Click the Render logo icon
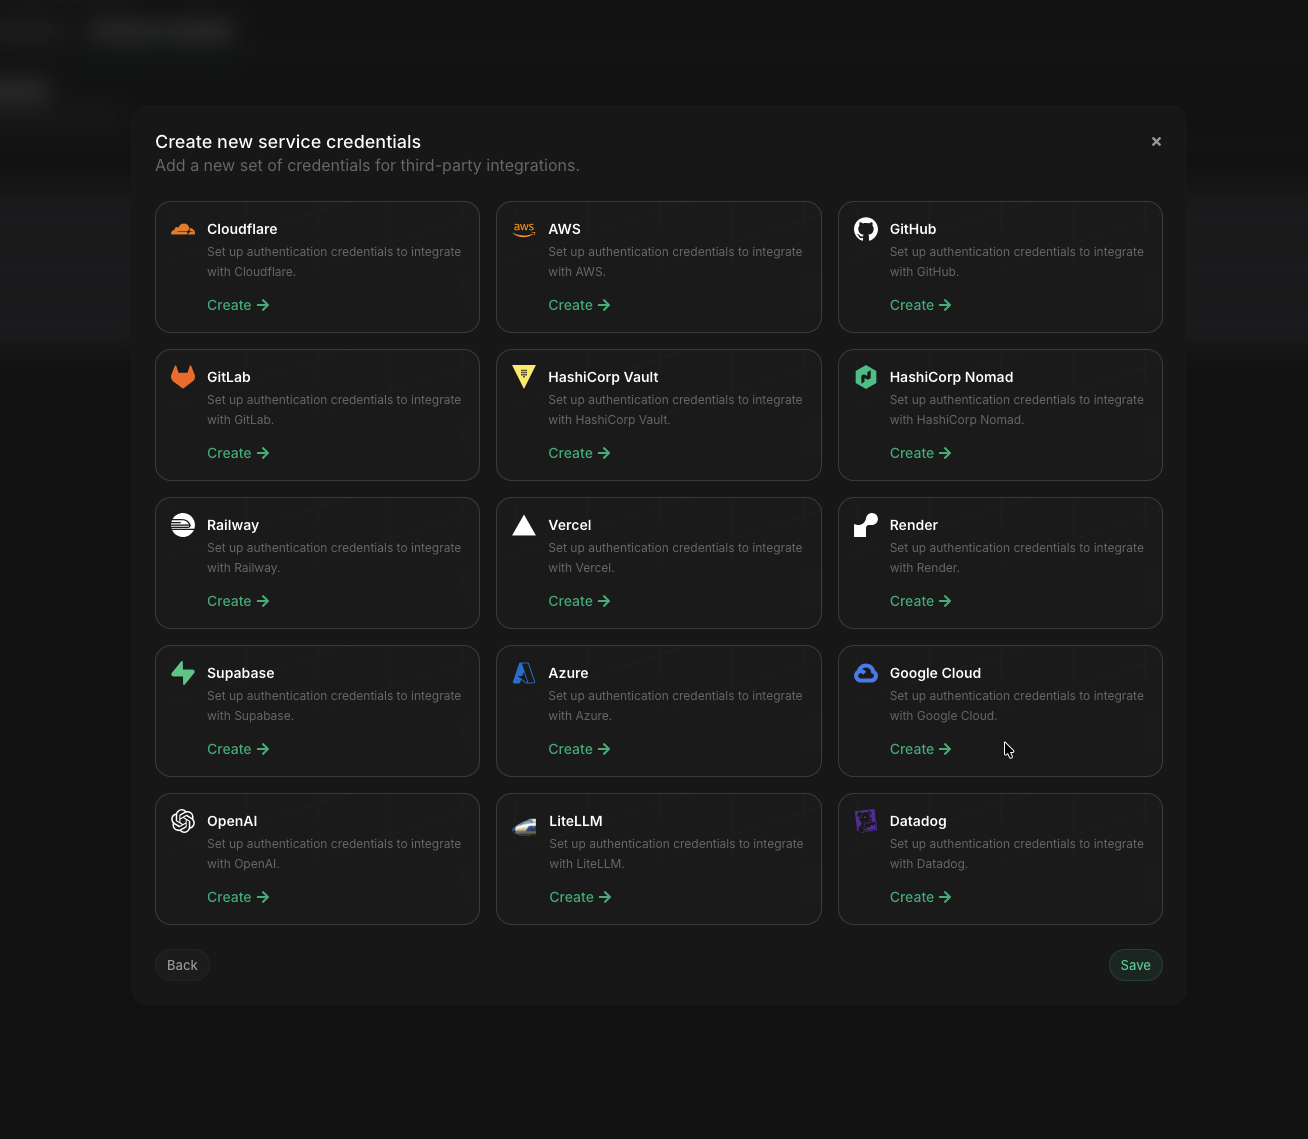1308x1139 pixels. (x=866, y=525)
